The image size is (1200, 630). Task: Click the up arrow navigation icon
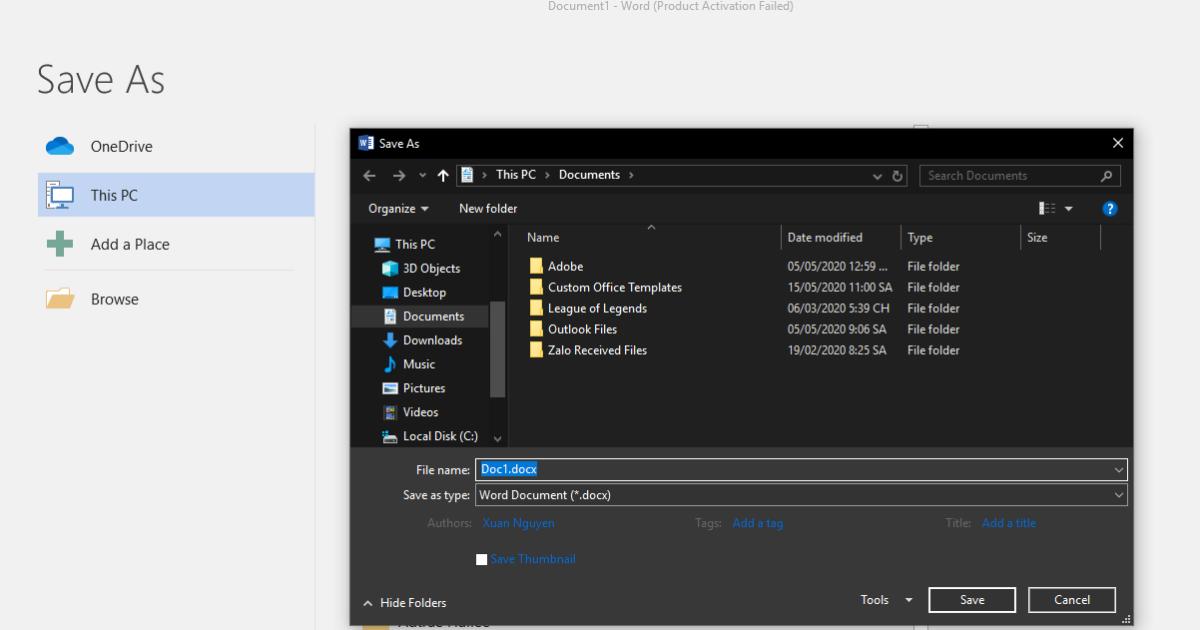pyautogui.click(x=443, y=176)
